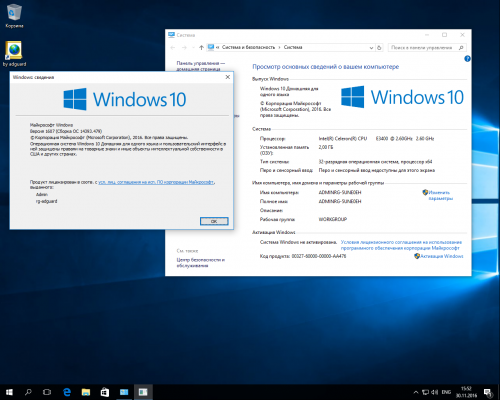Open the Microsoft license terms link in winver
The image size is (500, 400).
point(156,182)
